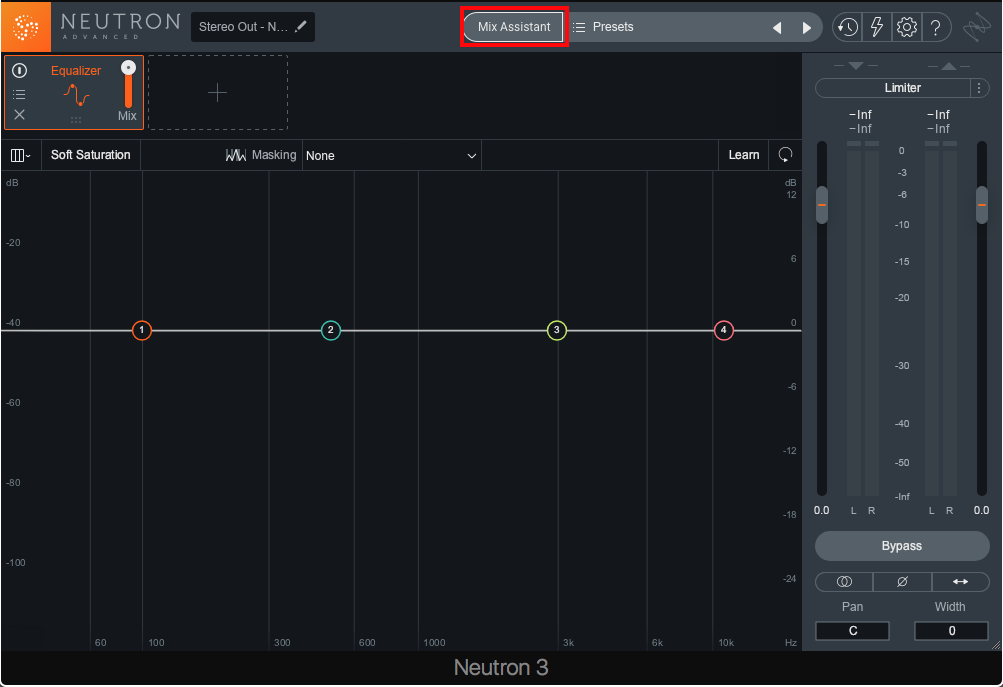Load next preset with right arrow

click(x=807, y=28)
